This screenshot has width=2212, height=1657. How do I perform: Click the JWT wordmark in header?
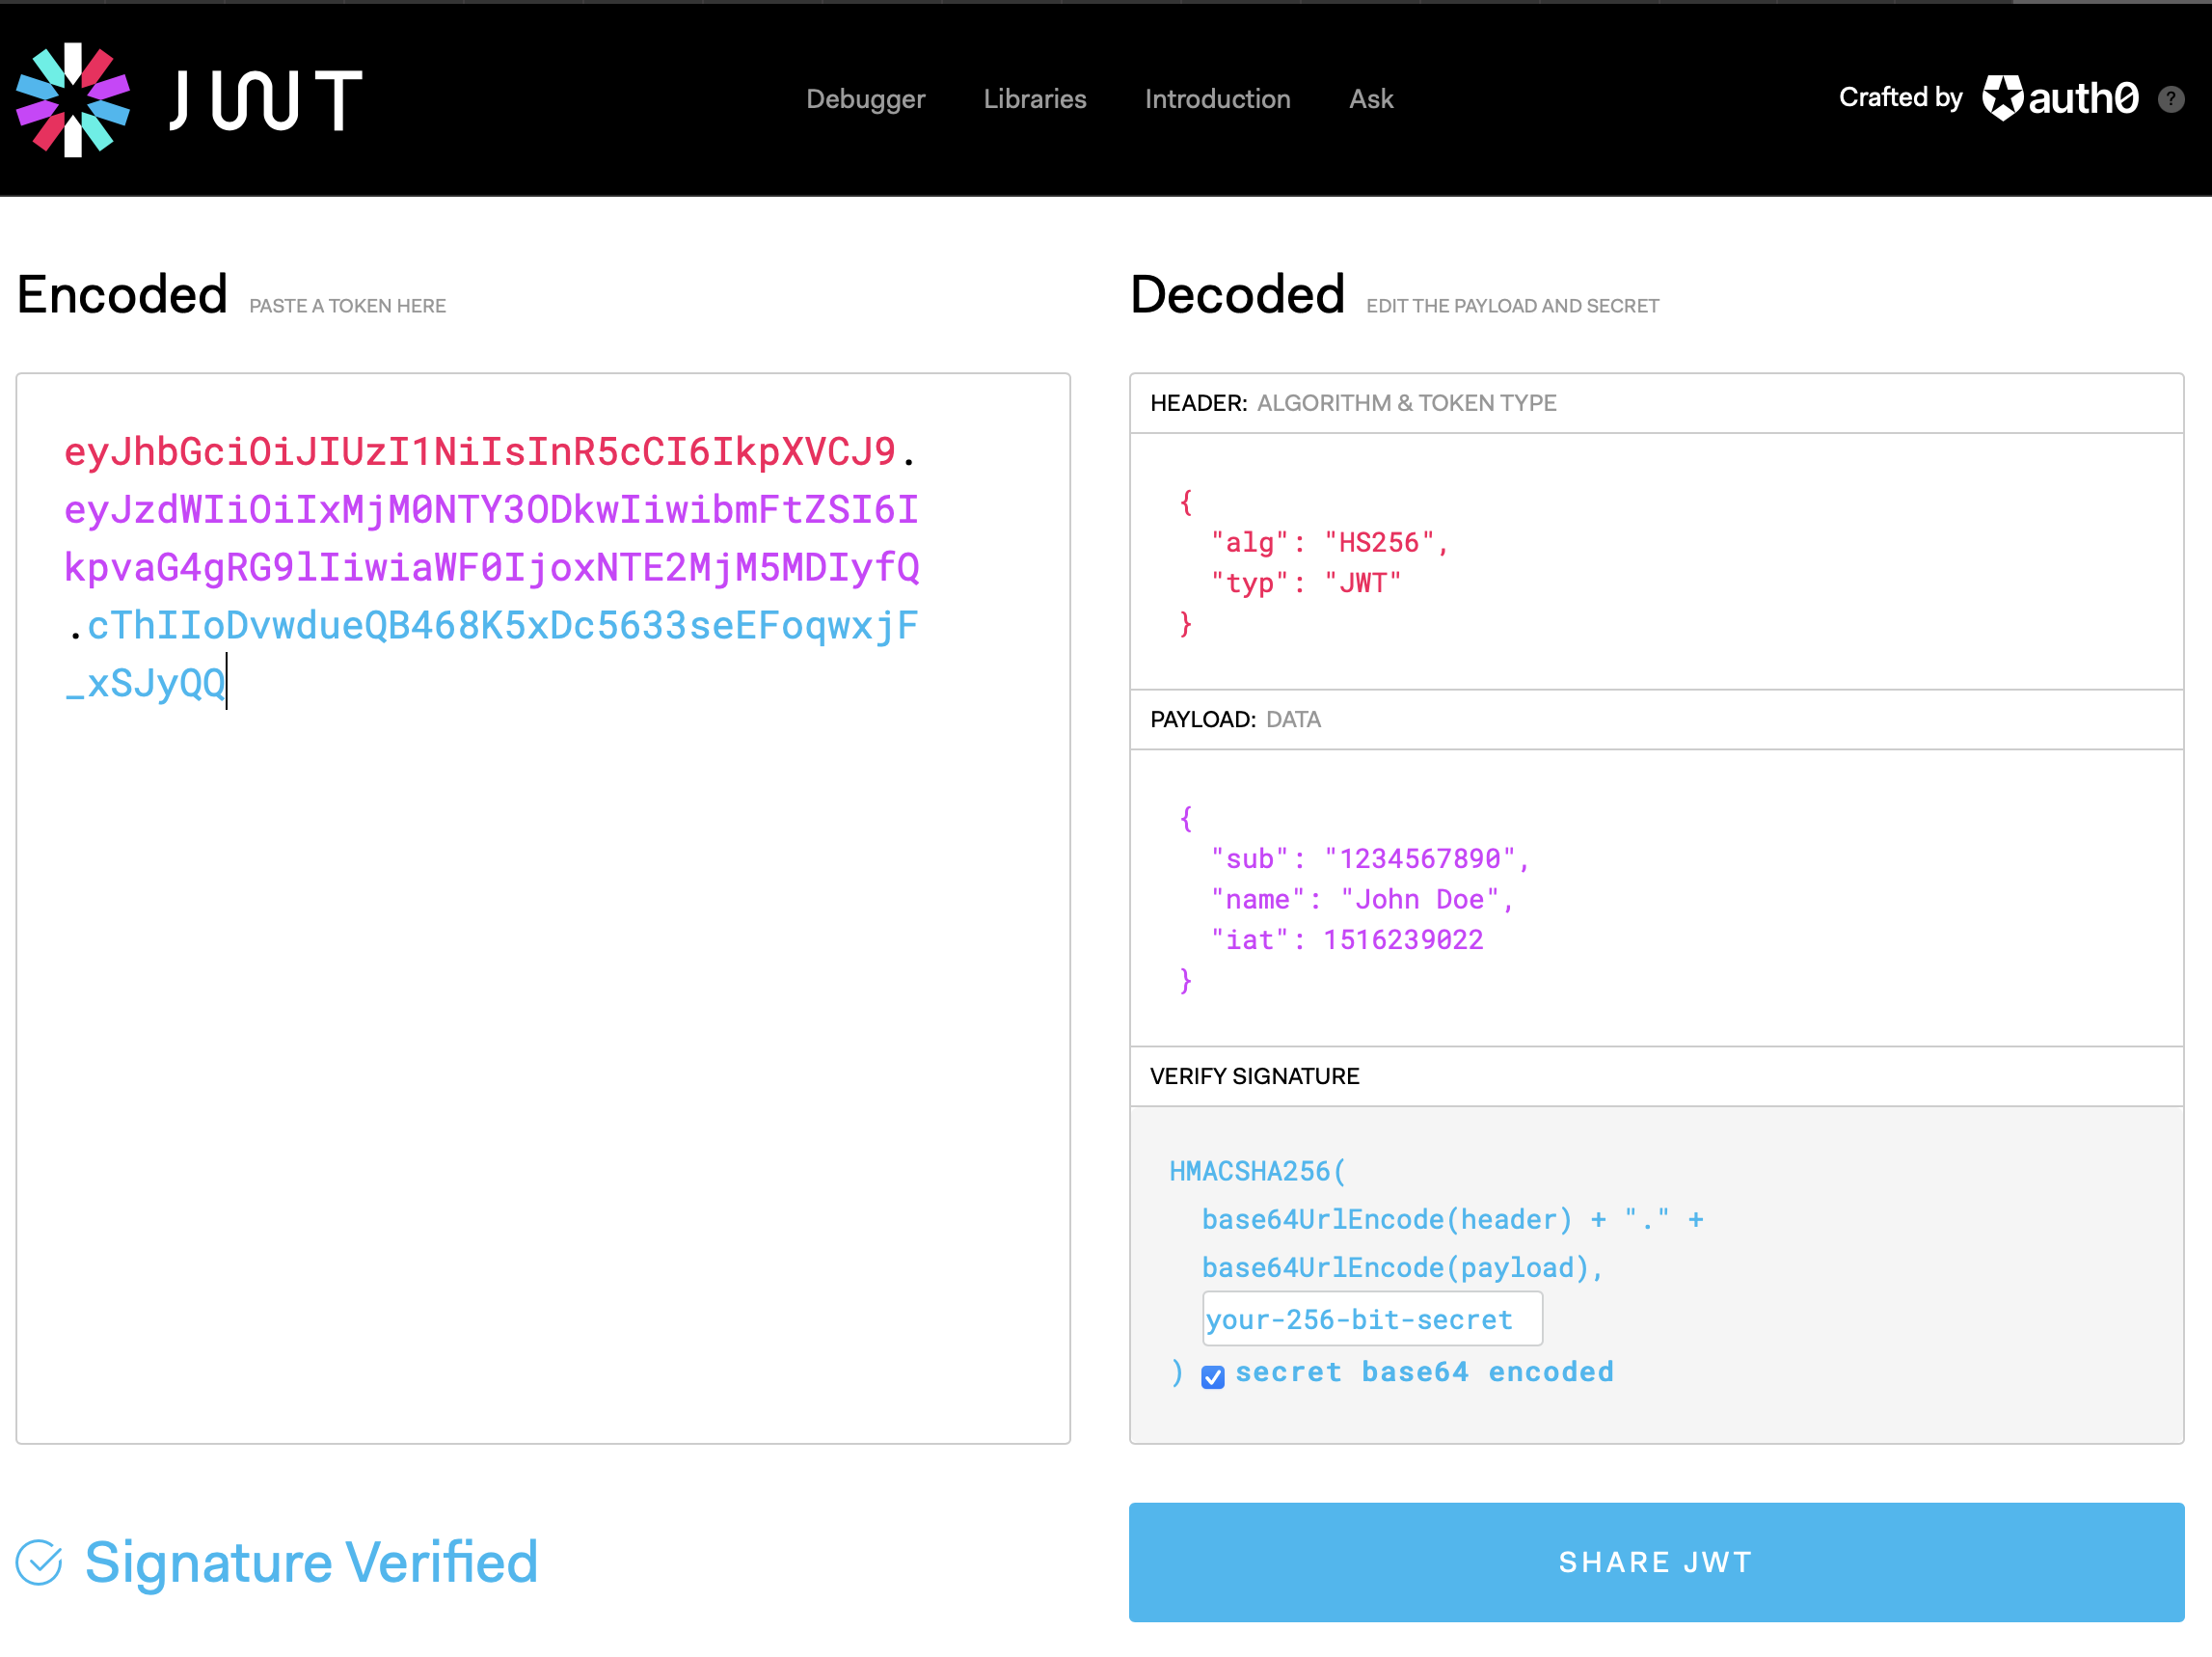click(x=266, y=100)
